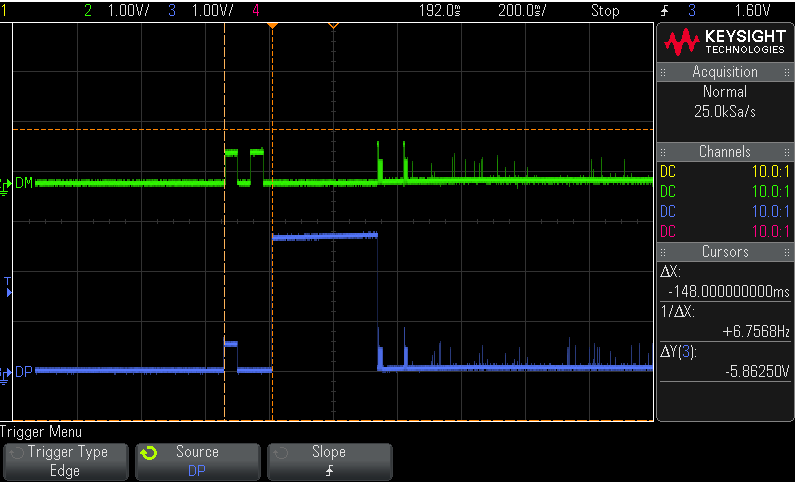
Task: Click the rising slope icon on Slope softkey
Action: point(330,471)
